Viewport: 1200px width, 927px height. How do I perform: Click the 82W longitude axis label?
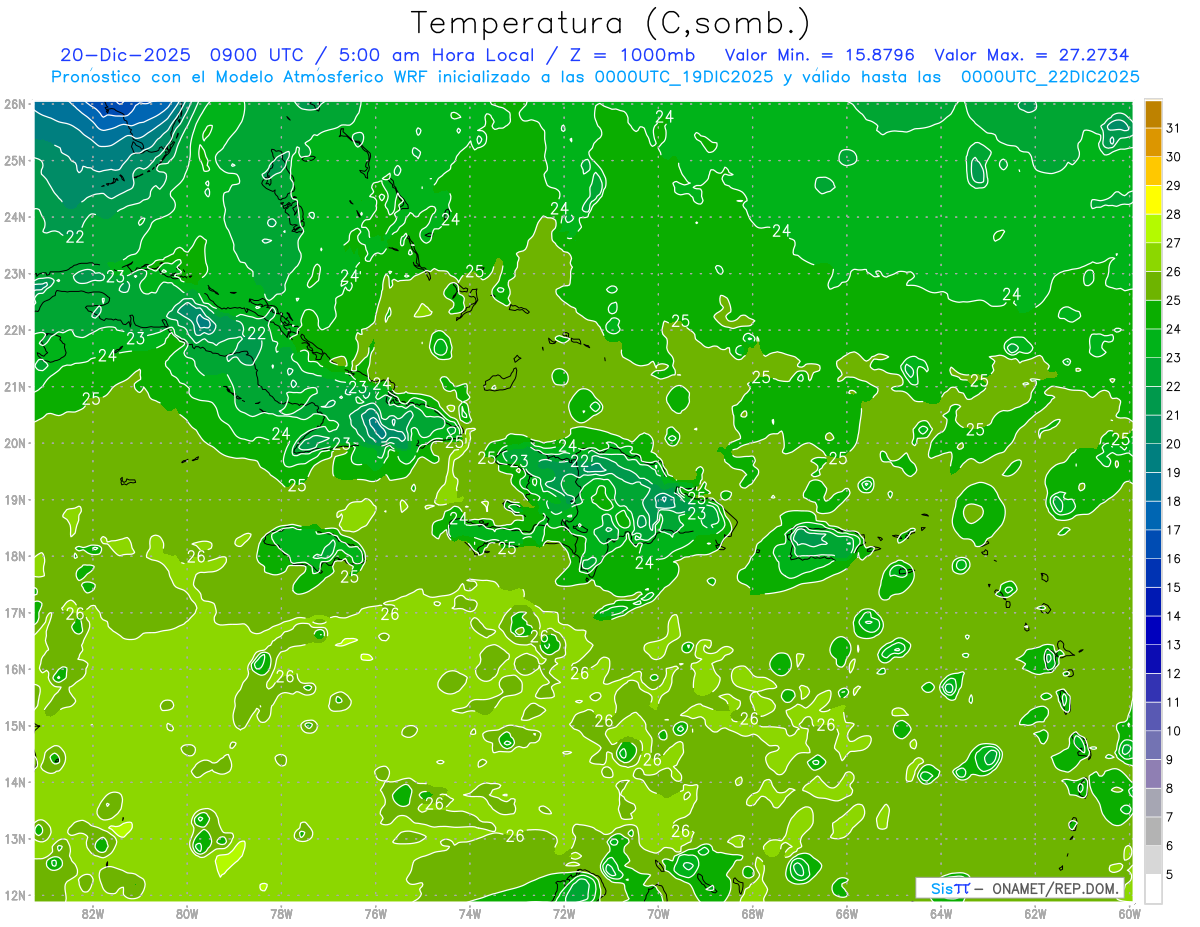(93, 913)
